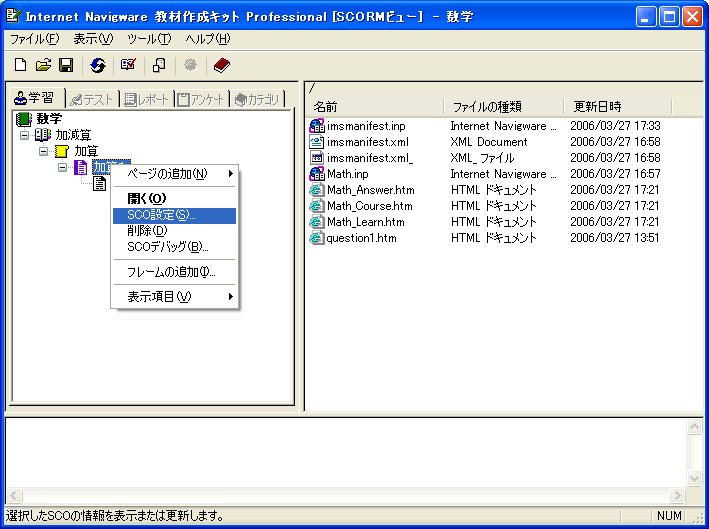The width and height of the screenshot is (709, 529).
Task: Select the question1.htm file name
Action: pyautogui.click(x=361, y=238)
